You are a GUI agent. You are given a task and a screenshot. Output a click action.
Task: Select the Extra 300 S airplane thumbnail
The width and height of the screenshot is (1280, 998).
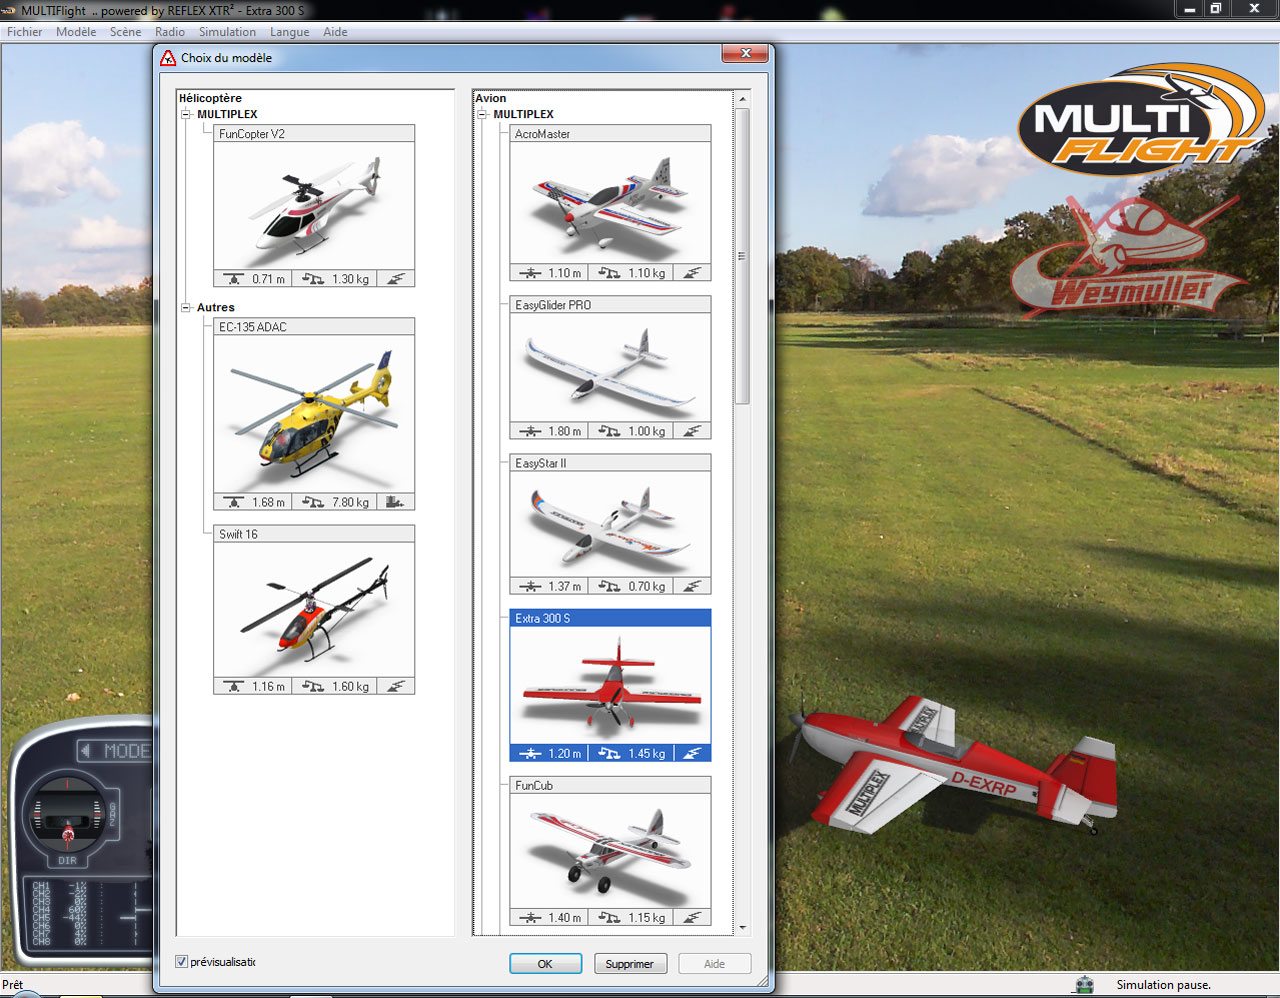(x=610, y=685)
